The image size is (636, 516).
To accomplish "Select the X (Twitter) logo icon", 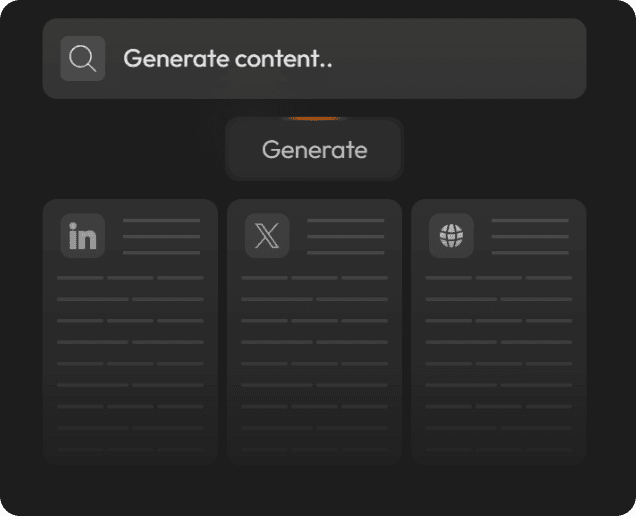I will pyautogui.click(x=267, y=236).
